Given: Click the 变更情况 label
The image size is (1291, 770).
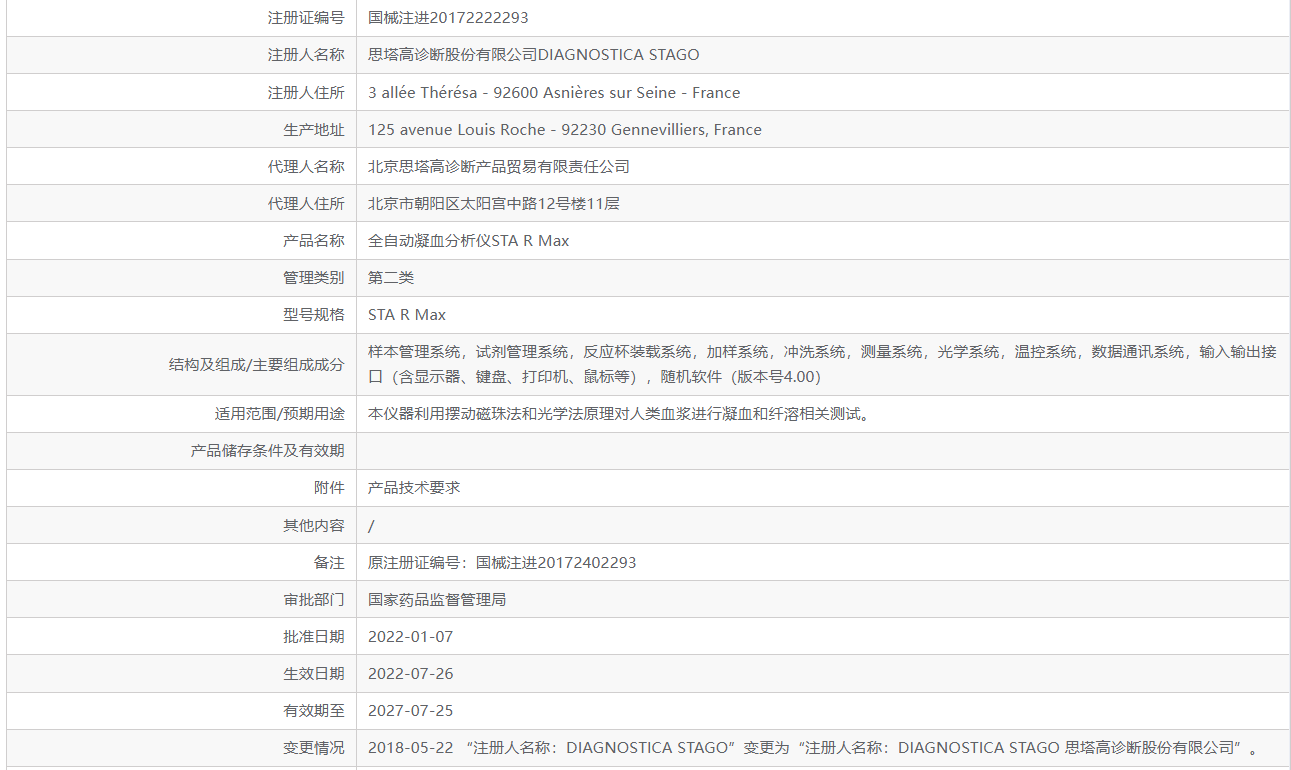Looking at the screenshot, I should pyautogui.click(x=314, y=747).
